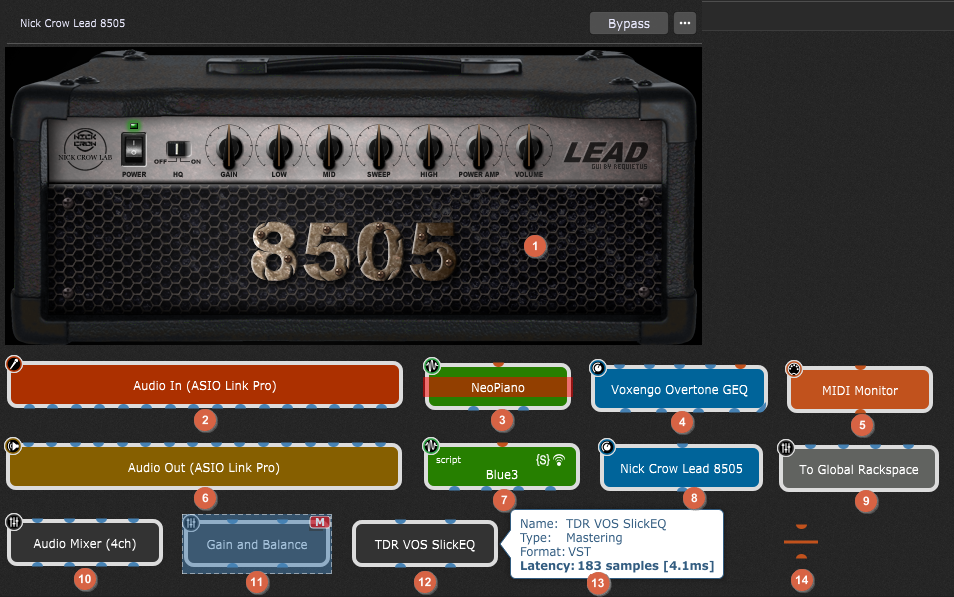Click the Nick Crow Lab logo badge
Image resolution: width=954 pixels, height=597 pixels.
pyautogui.click(x=85, y=150)
